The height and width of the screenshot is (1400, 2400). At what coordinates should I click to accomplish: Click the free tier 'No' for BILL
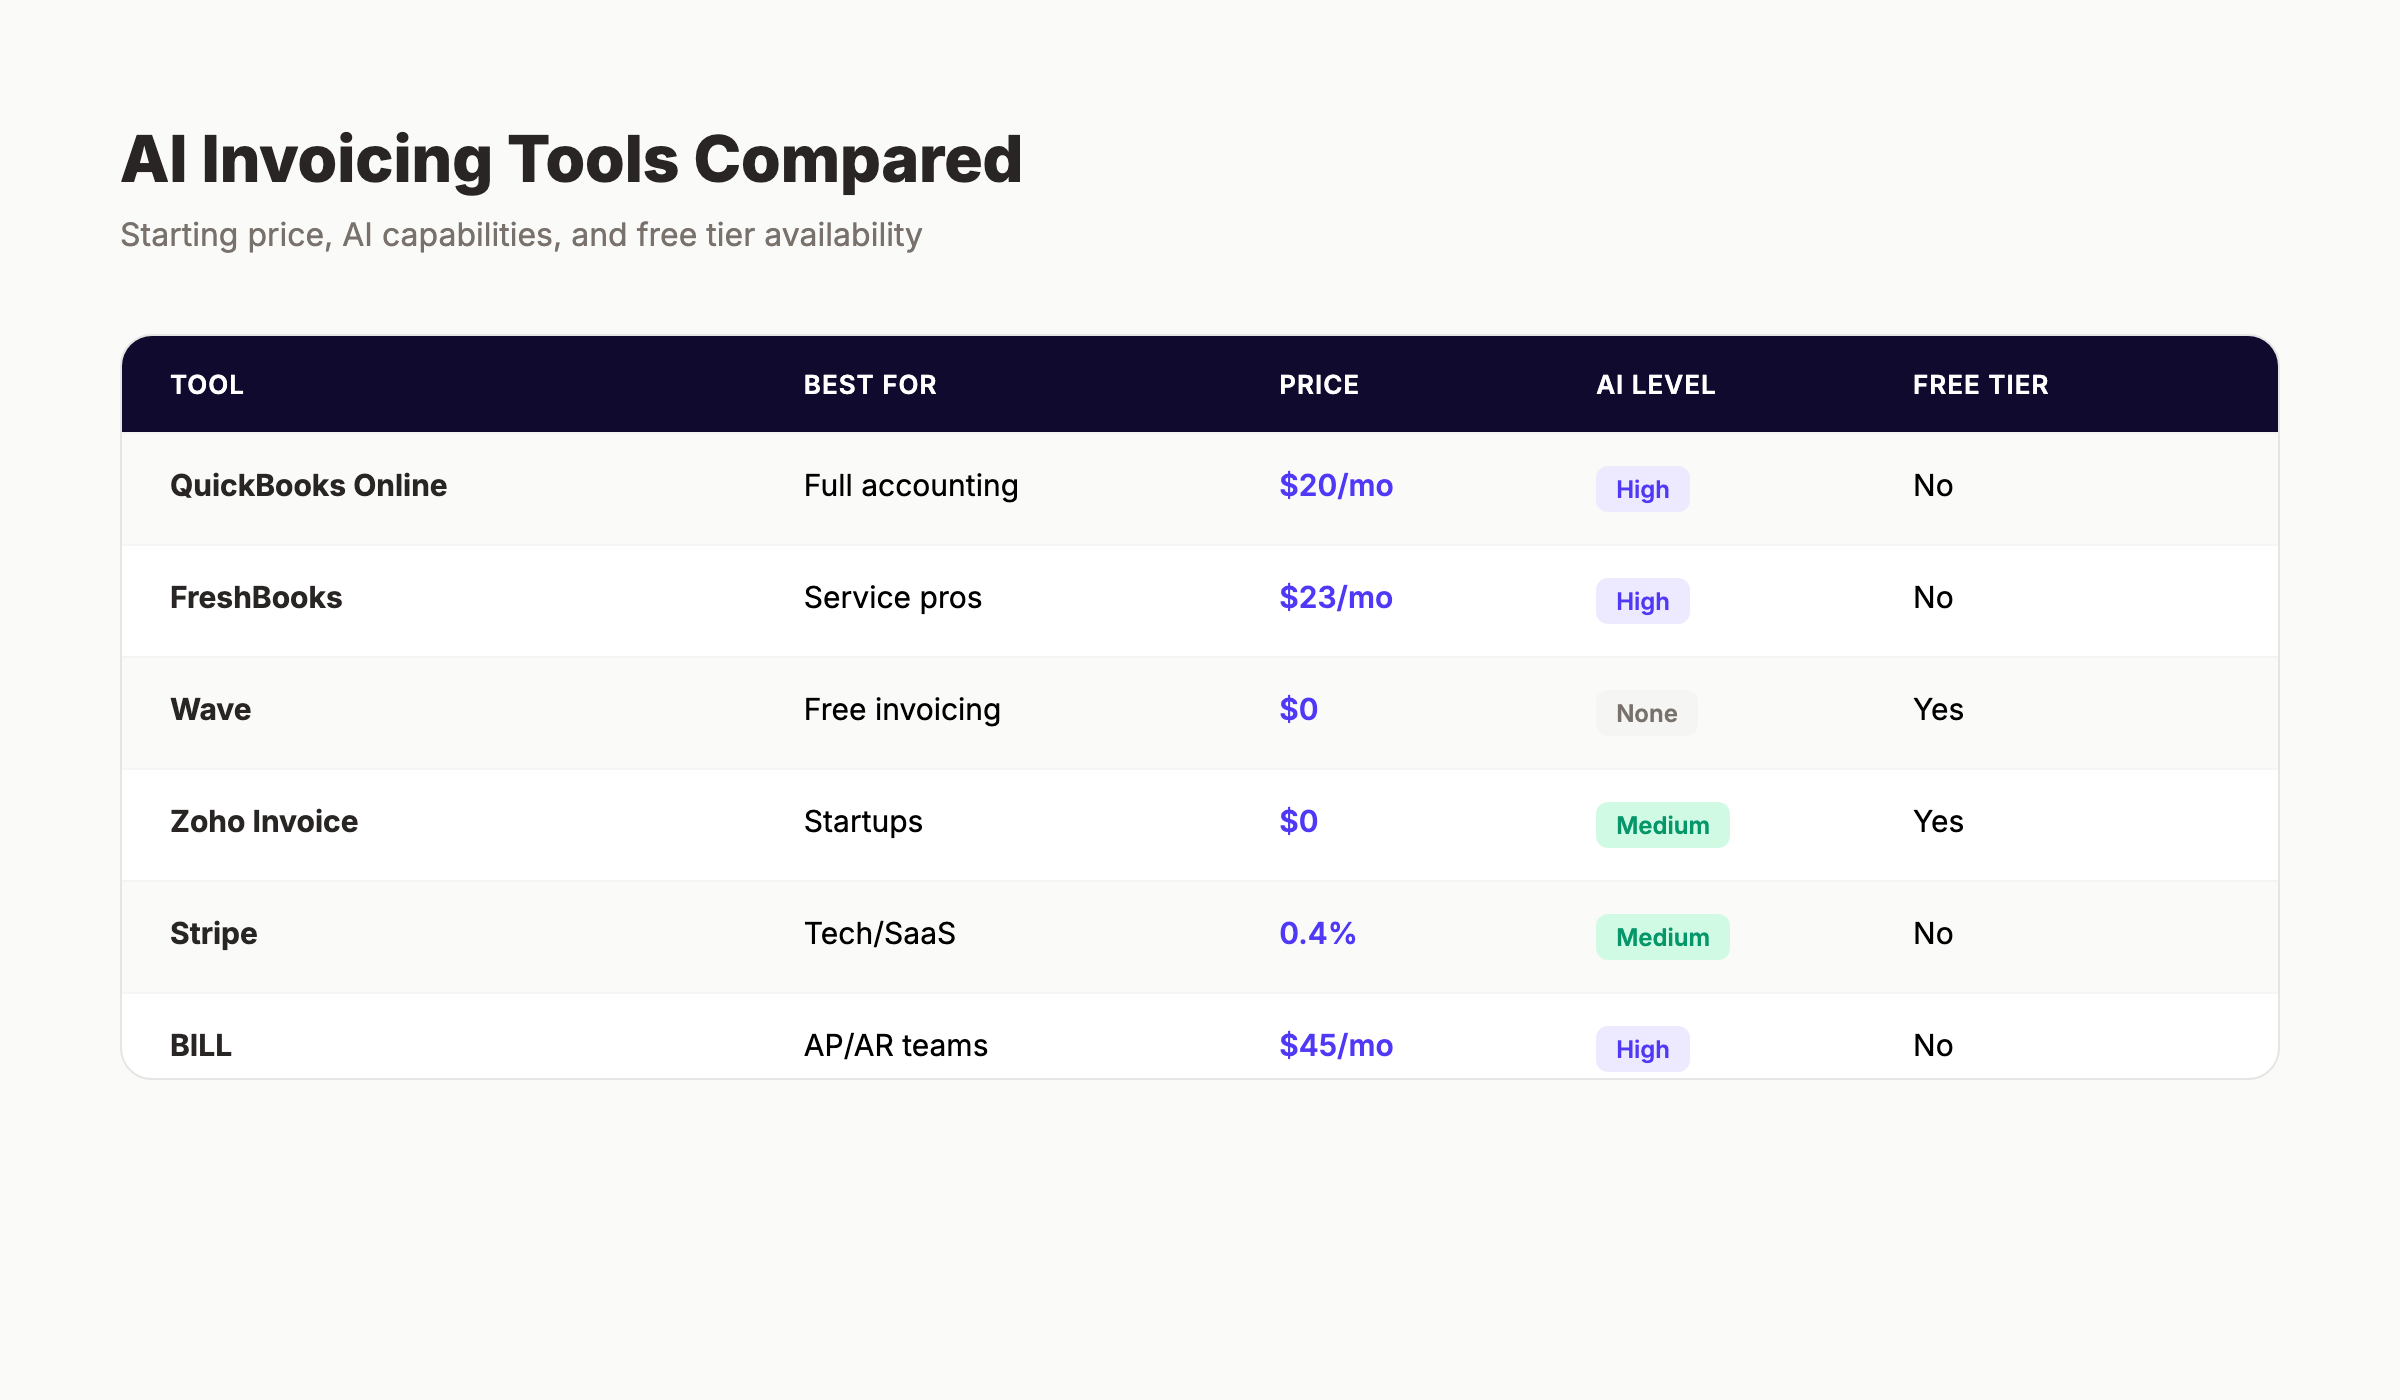pyautogui.click(x=1933, y=1046)
